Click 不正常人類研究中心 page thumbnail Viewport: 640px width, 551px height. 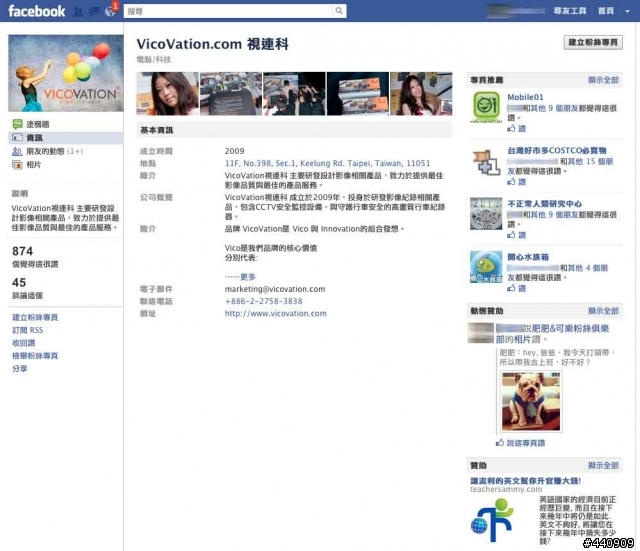[x=486, y=214]
